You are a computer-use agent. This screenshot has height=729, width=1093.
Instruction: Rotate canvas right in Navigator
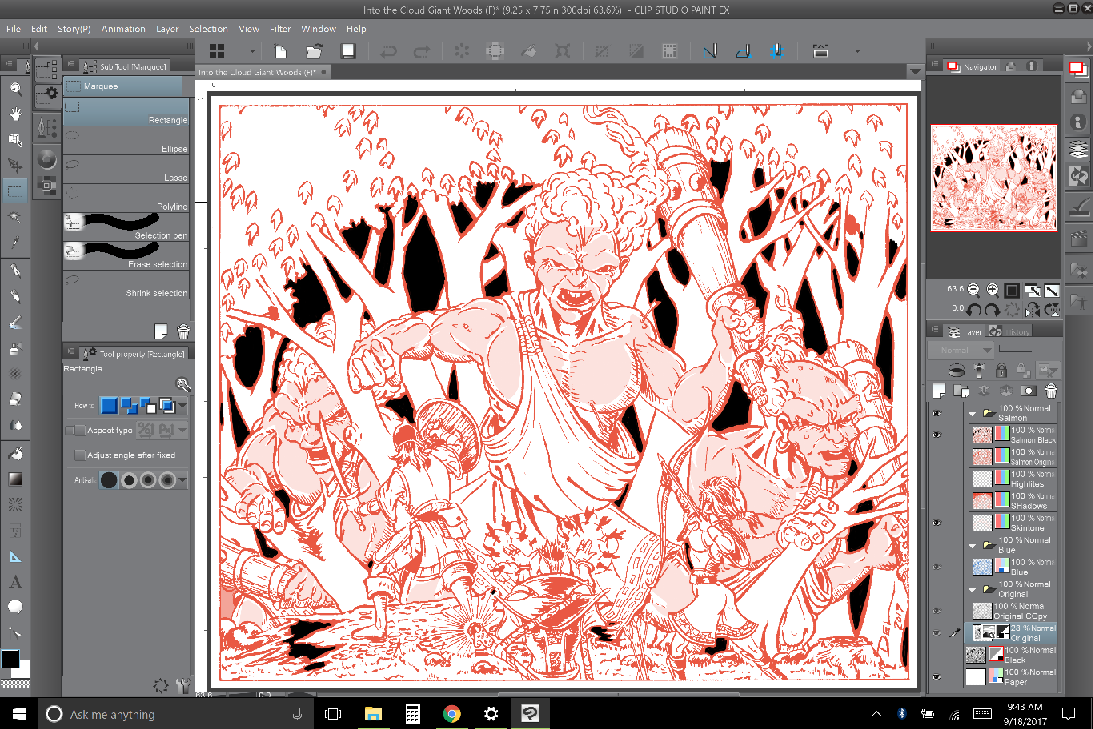992,309
